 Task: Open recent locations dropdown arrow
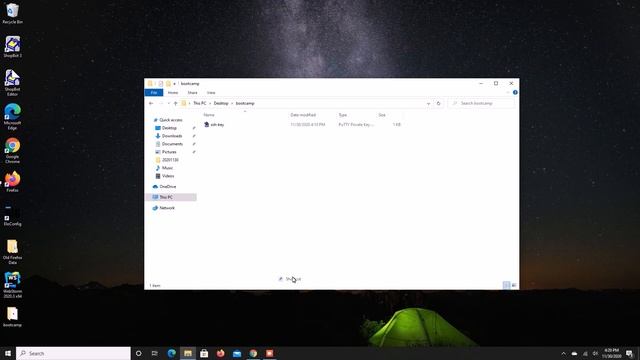pos(169,104)
